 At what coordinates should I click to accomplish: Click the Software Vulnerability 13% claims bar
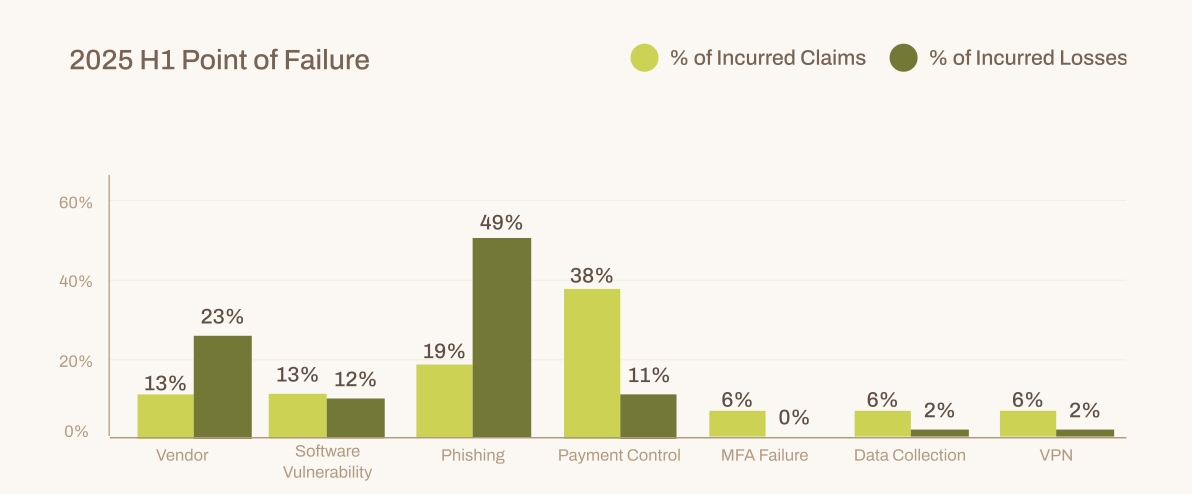[x=298, y=416]
